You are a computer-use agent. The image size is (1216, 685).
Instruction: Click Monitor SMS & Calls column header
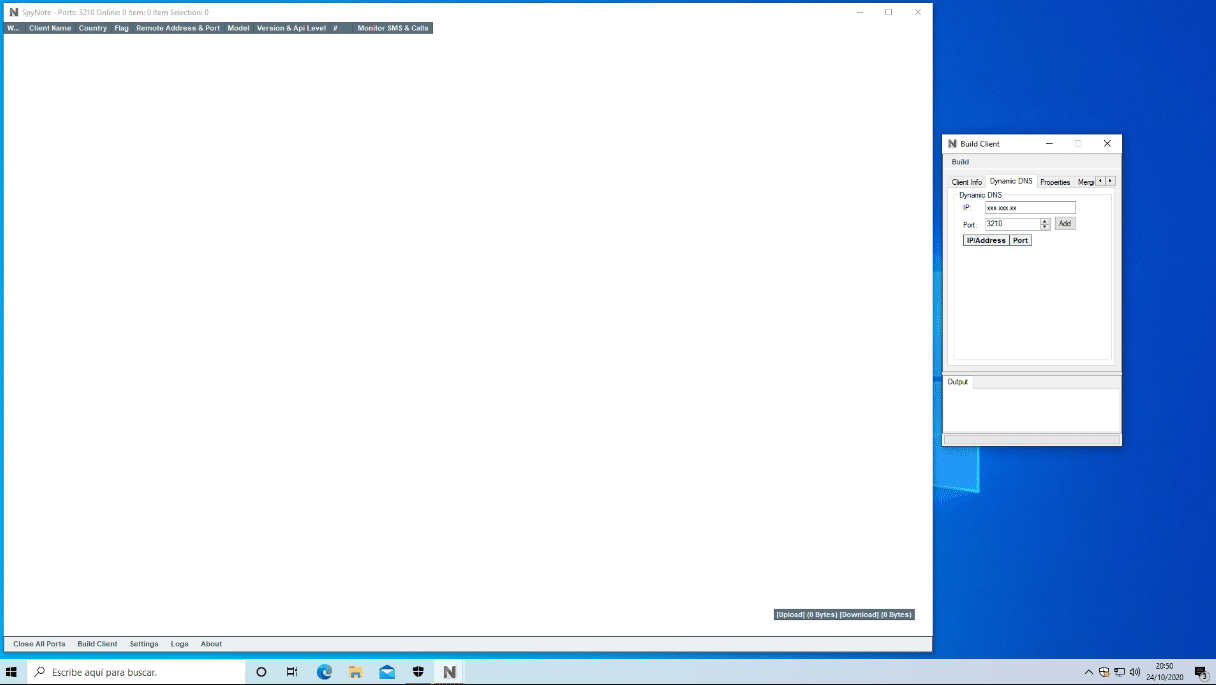[393, 28]
